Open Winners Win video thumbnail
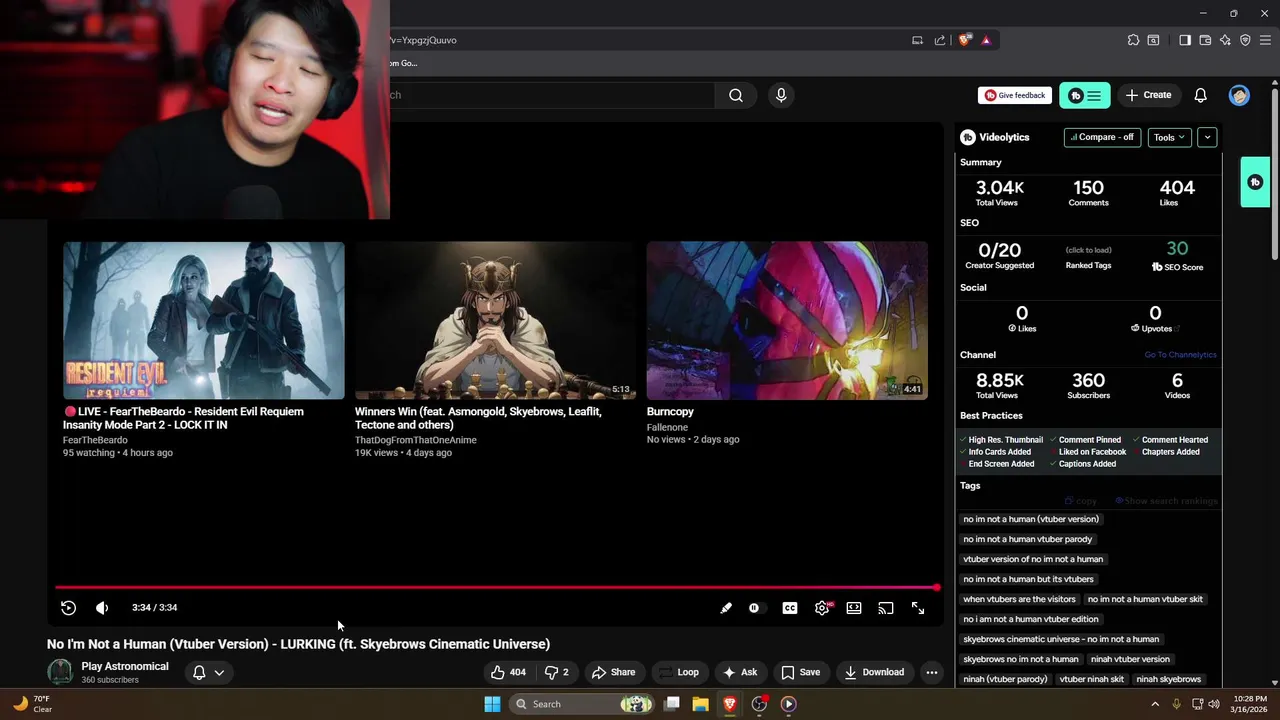Viewport: 1280px width, 720px height. [495, 320]
